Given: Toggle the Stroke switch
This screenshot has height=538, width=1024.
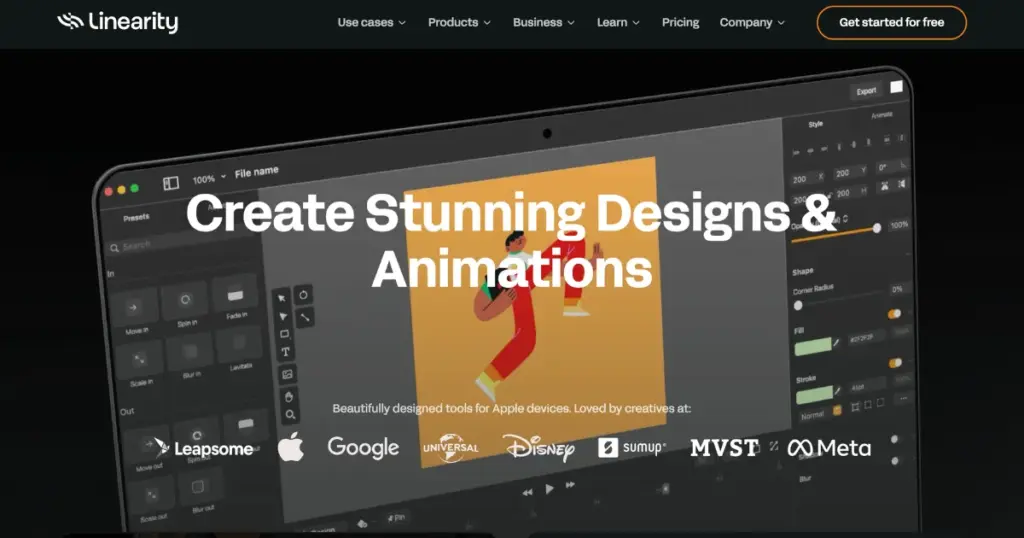Looking at the screenshot, I should click(x=895, y=362).
